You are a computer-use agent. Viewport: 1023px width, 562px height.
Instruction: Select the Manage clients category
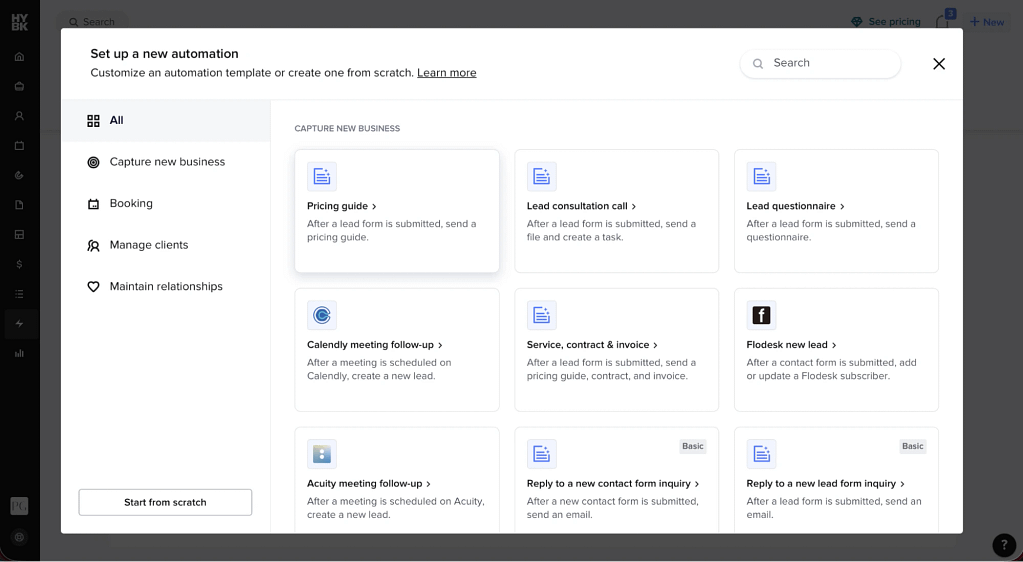[x=166, y=245]
